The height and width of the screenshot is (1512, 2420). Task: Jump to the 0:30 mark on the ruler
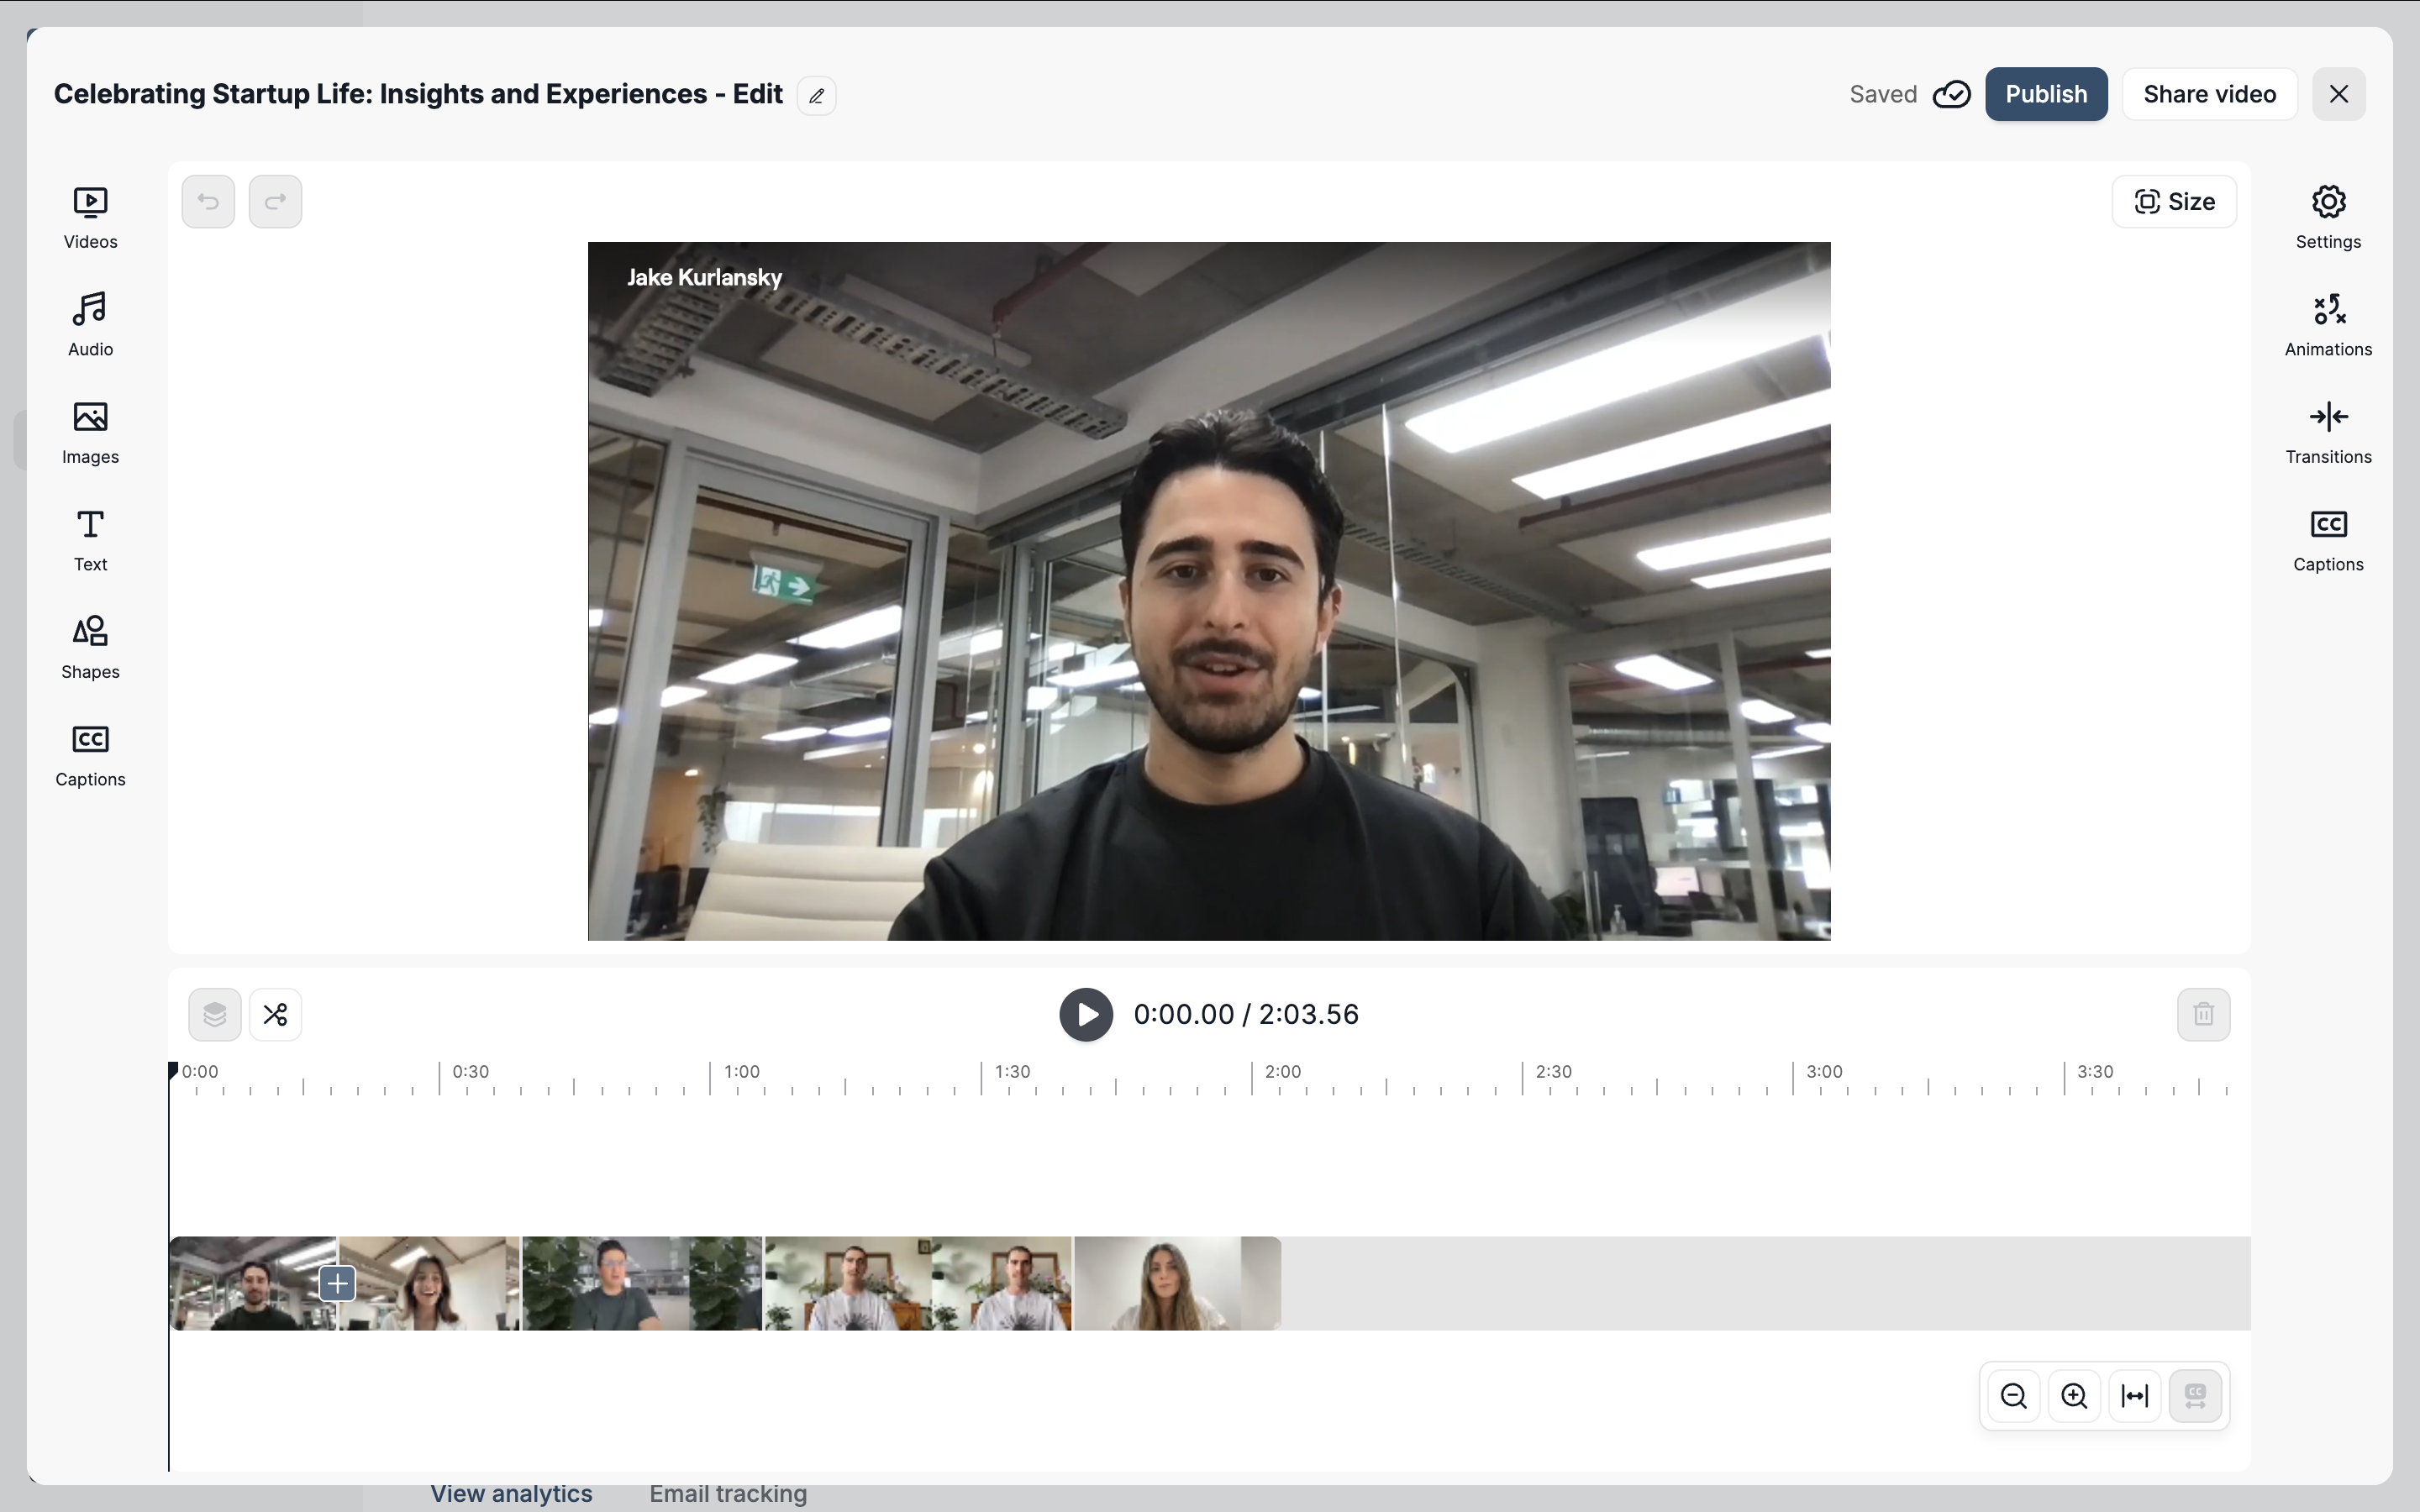(x=470, y=1072)
